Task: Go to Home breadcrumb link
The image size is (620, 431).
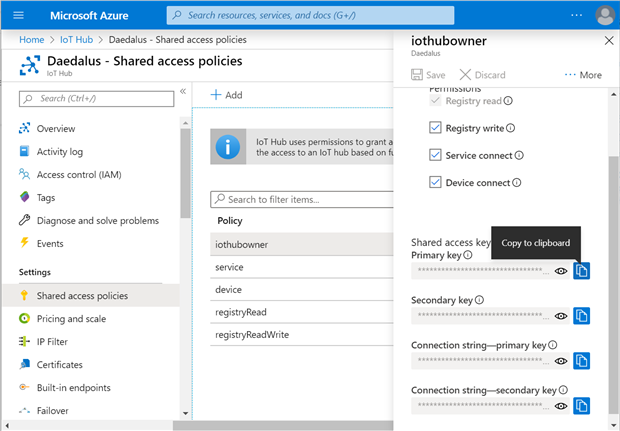Action: (x=32, y=40)
